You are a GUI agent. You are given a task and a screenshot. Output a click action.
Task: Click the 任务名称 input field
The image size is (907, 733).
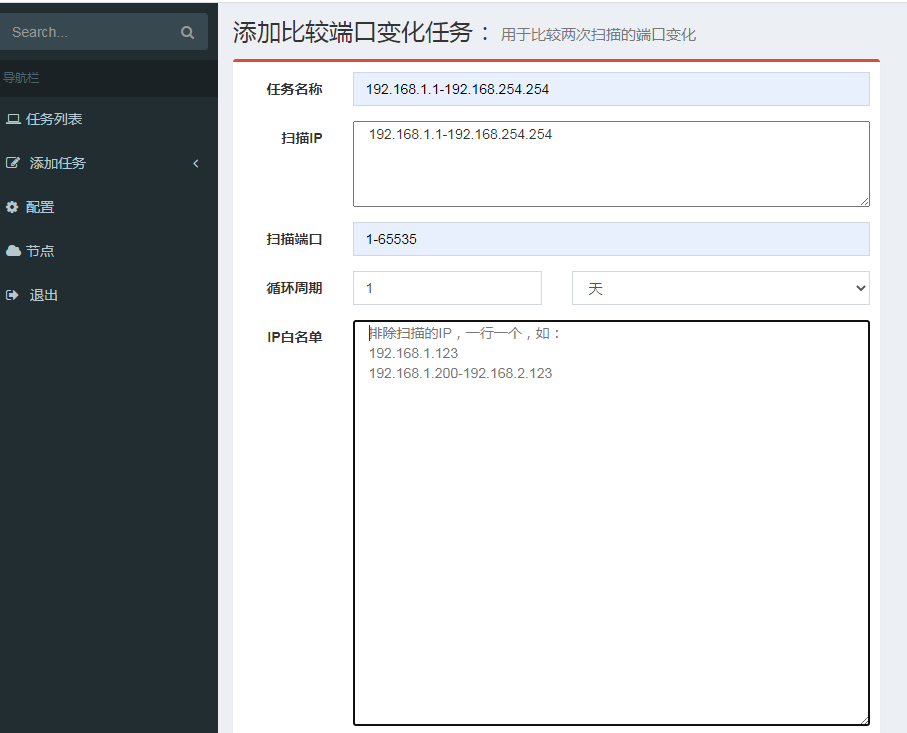point(611,89)
